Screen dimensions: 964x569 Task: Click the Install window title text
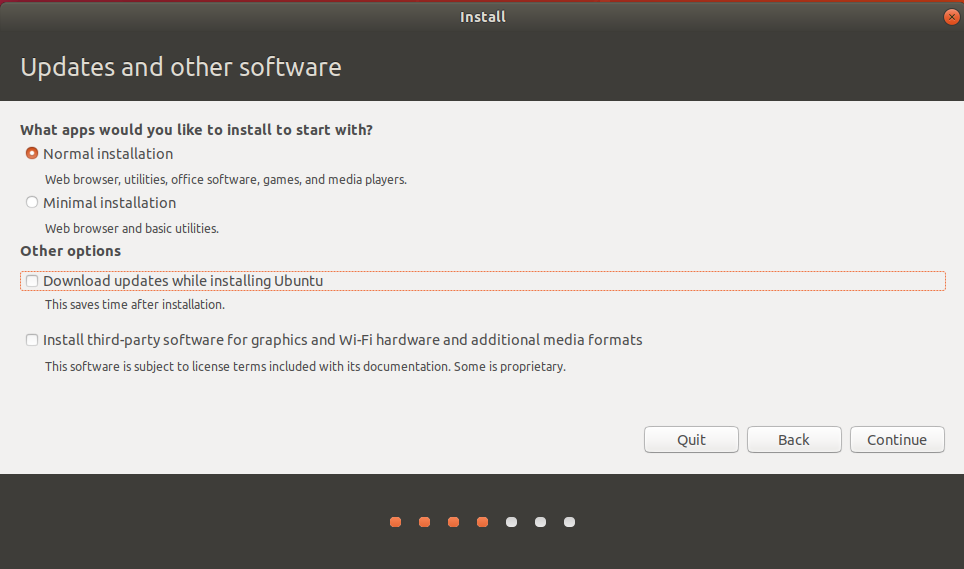[483, 17]
